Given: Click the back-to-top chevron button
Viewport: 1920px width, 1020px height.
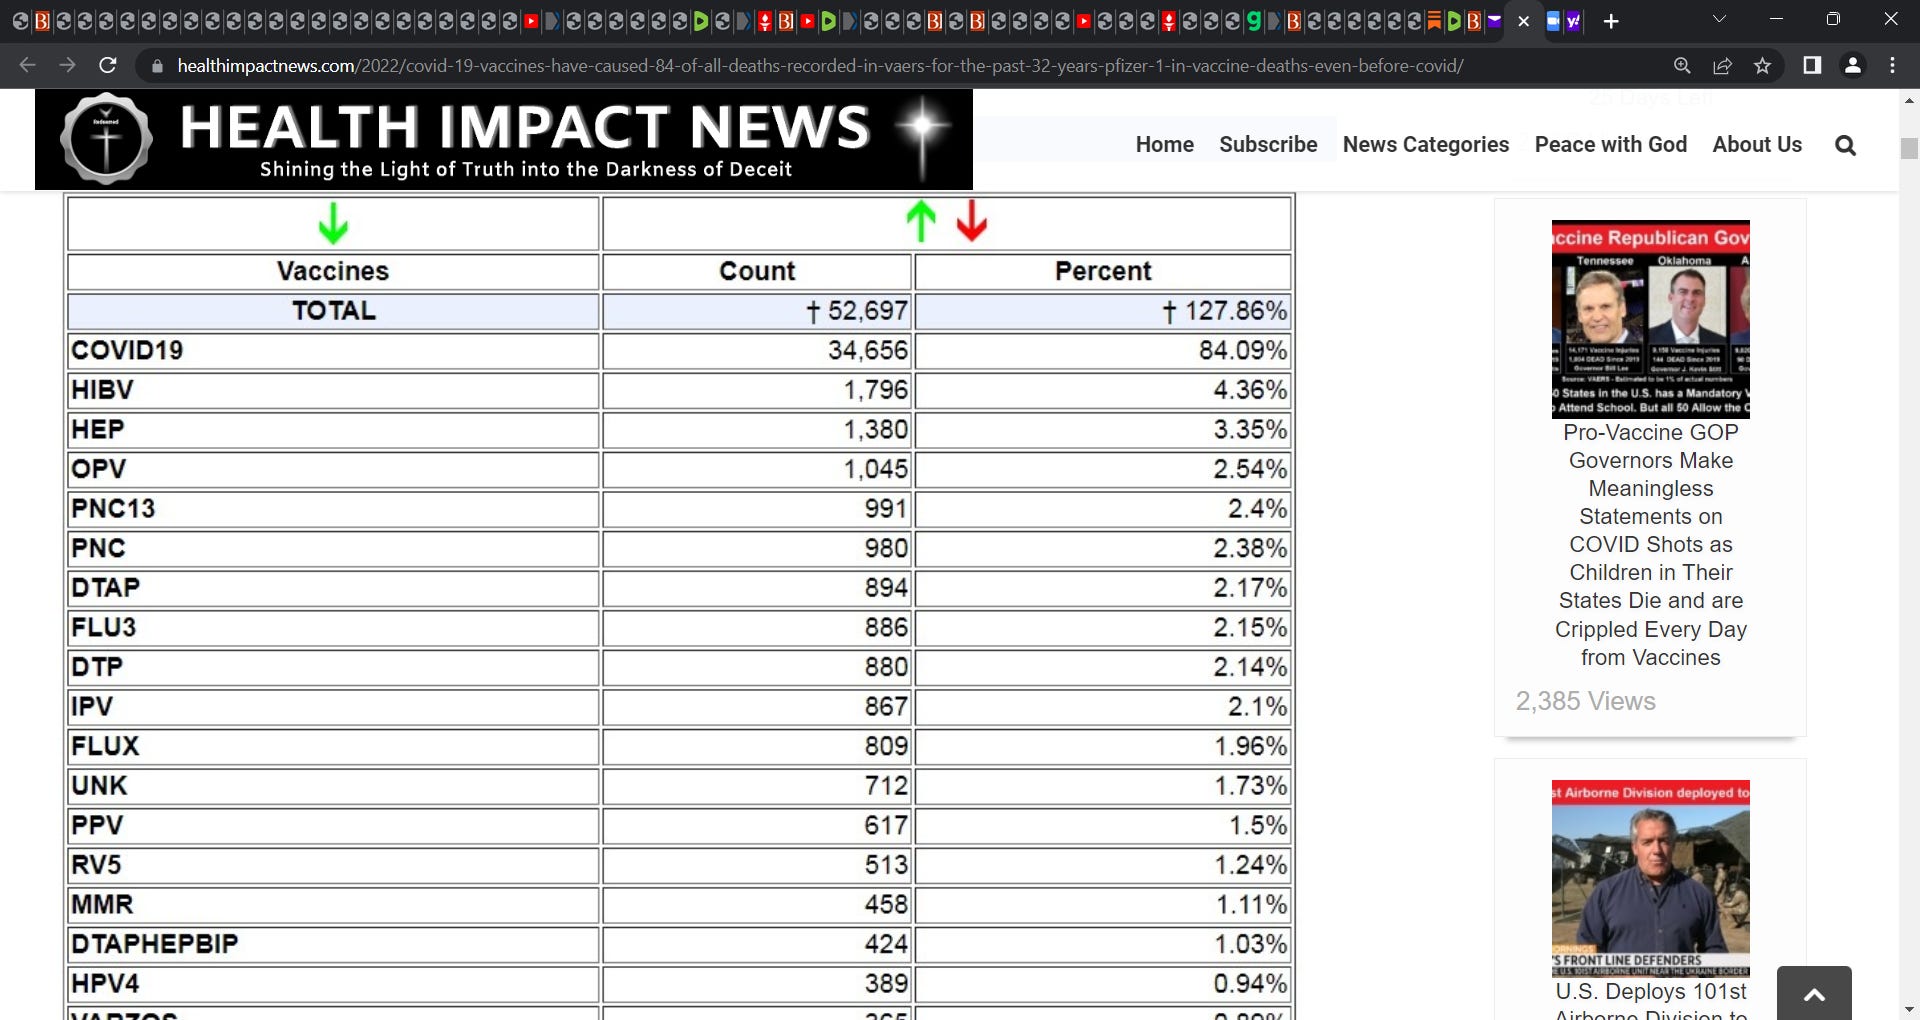Looking at the screenshot, I should (x=1814, y=993).
